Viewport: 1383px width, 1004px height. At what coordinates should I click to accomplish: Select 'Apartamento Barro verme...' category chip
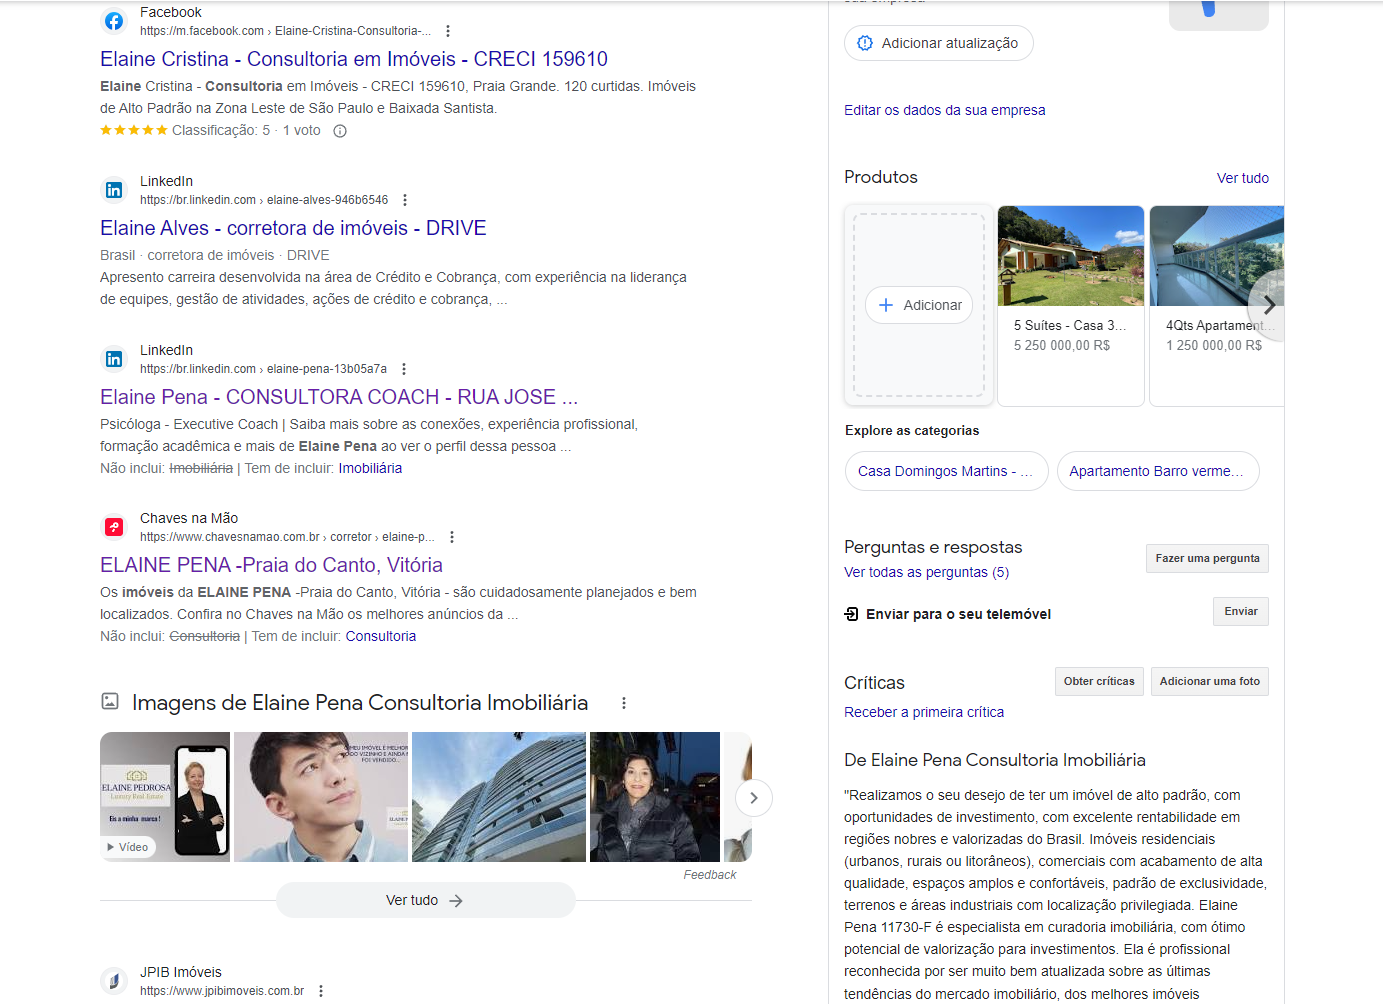pos(1158,471)
